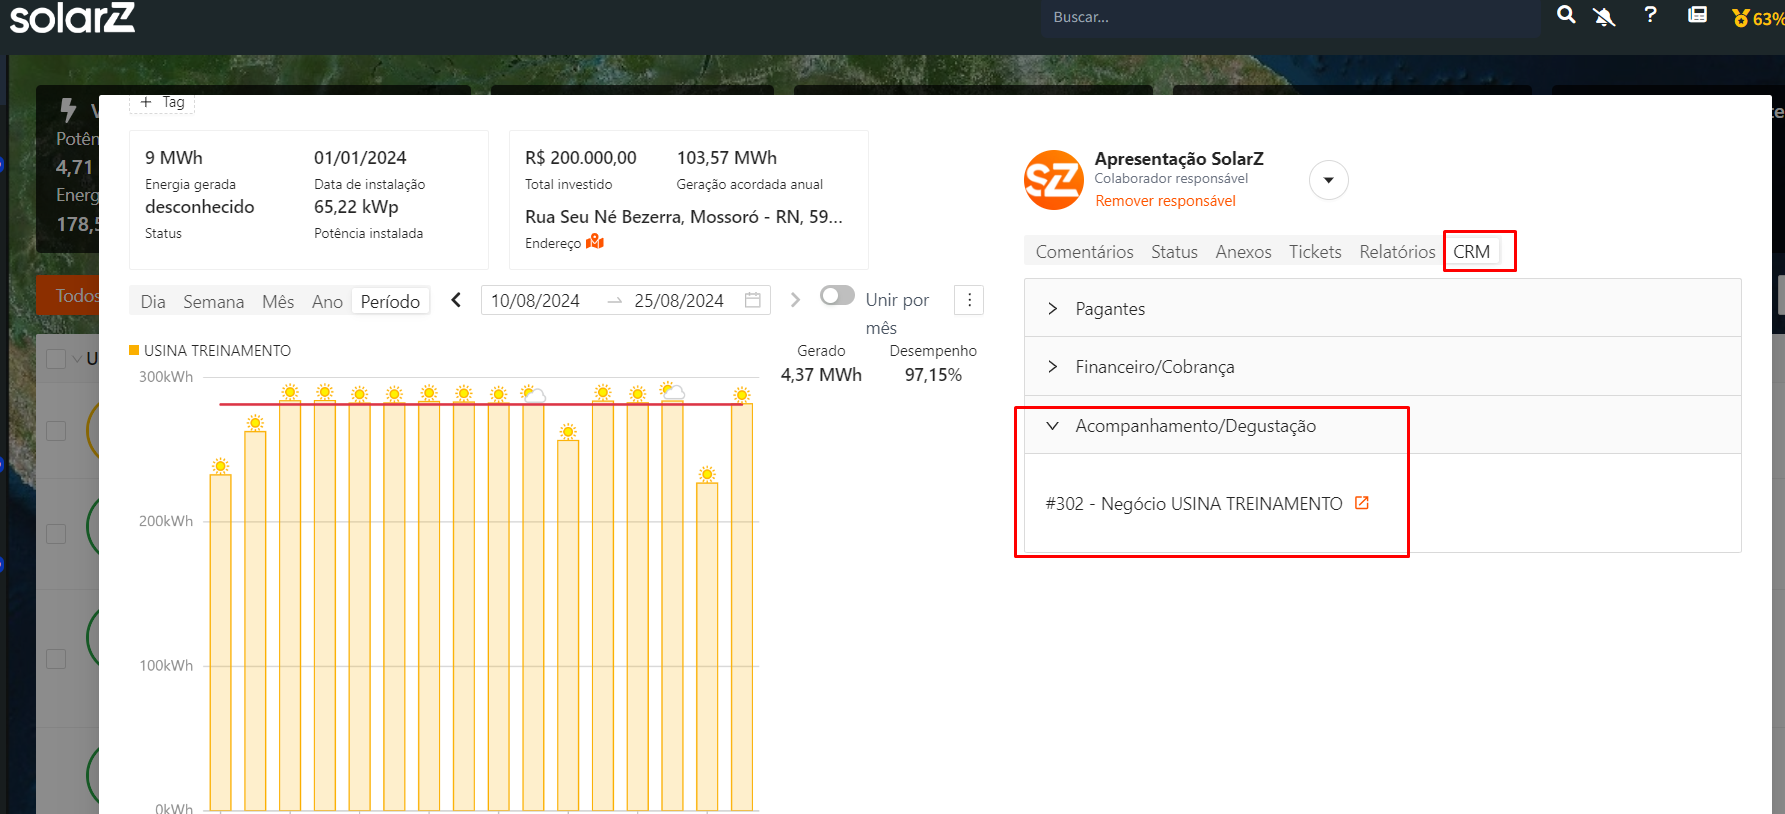Open the responsible collaborator dropdown arrow

1328,180
